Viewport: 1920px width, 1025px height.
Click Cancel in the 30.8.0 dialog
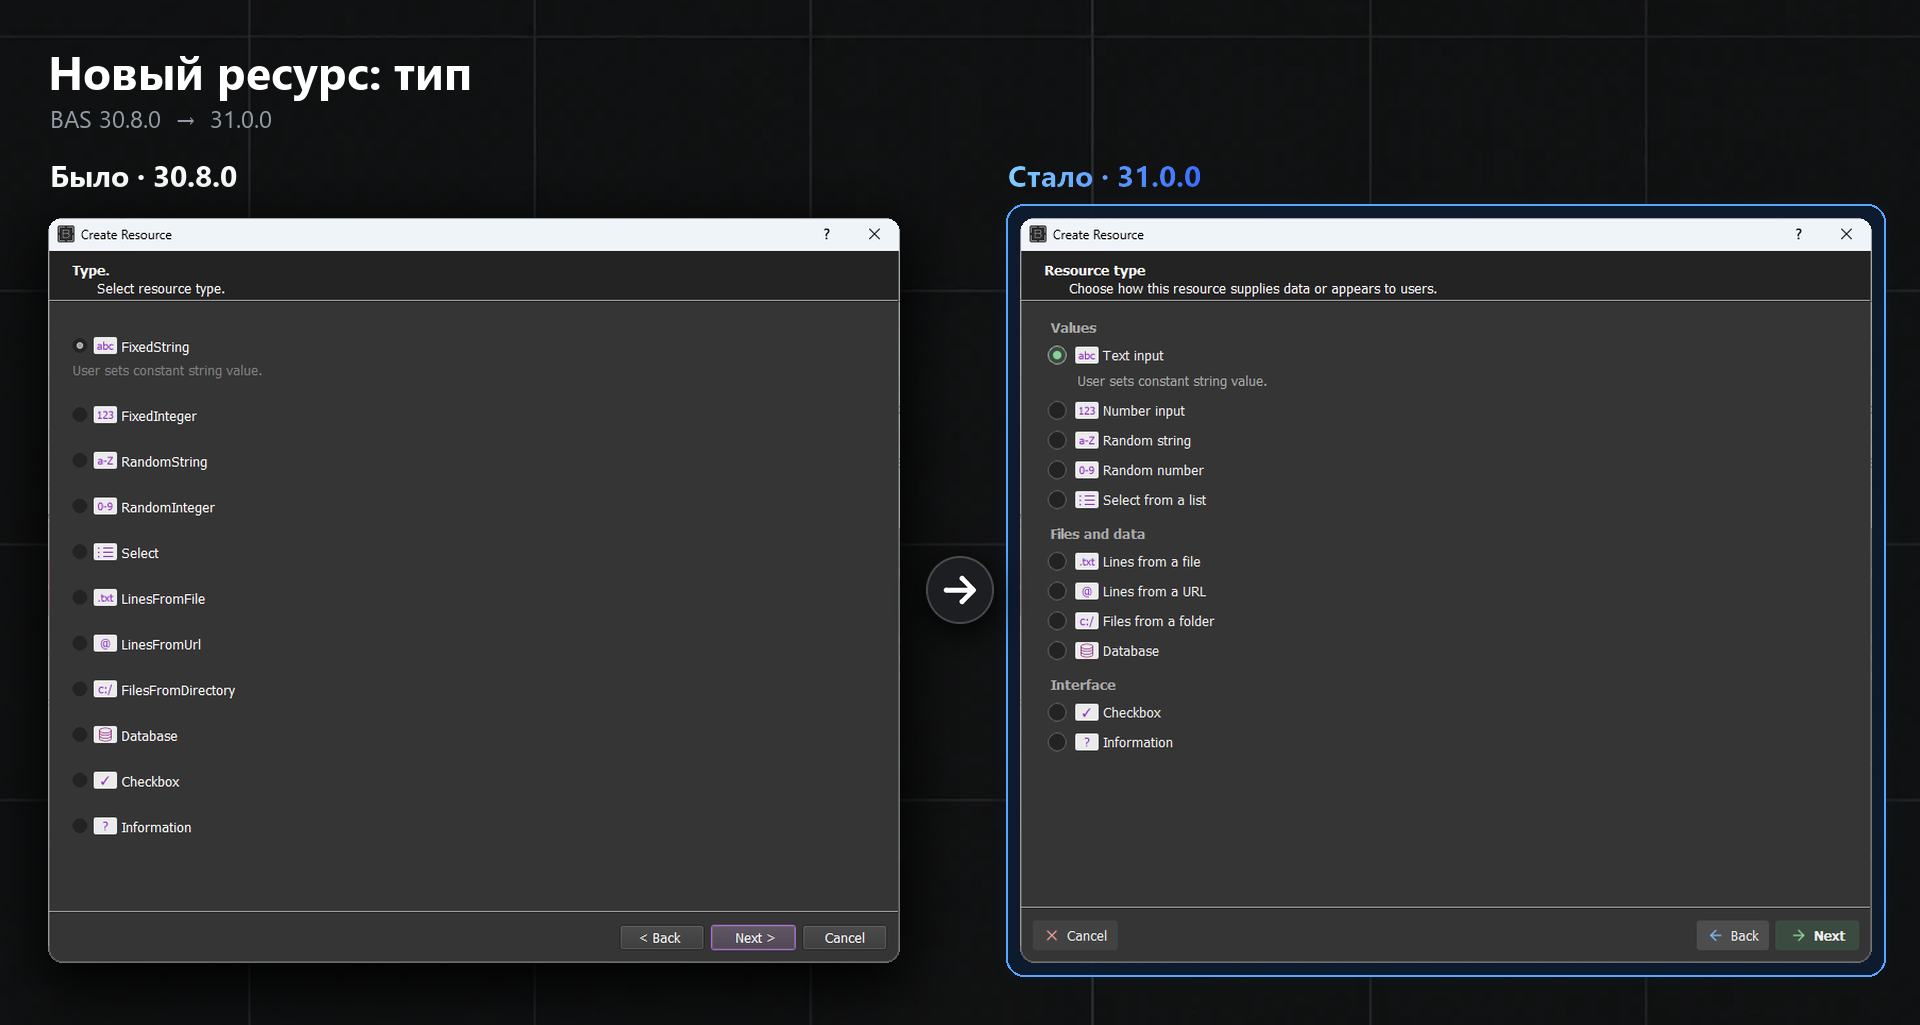(844, 937)
